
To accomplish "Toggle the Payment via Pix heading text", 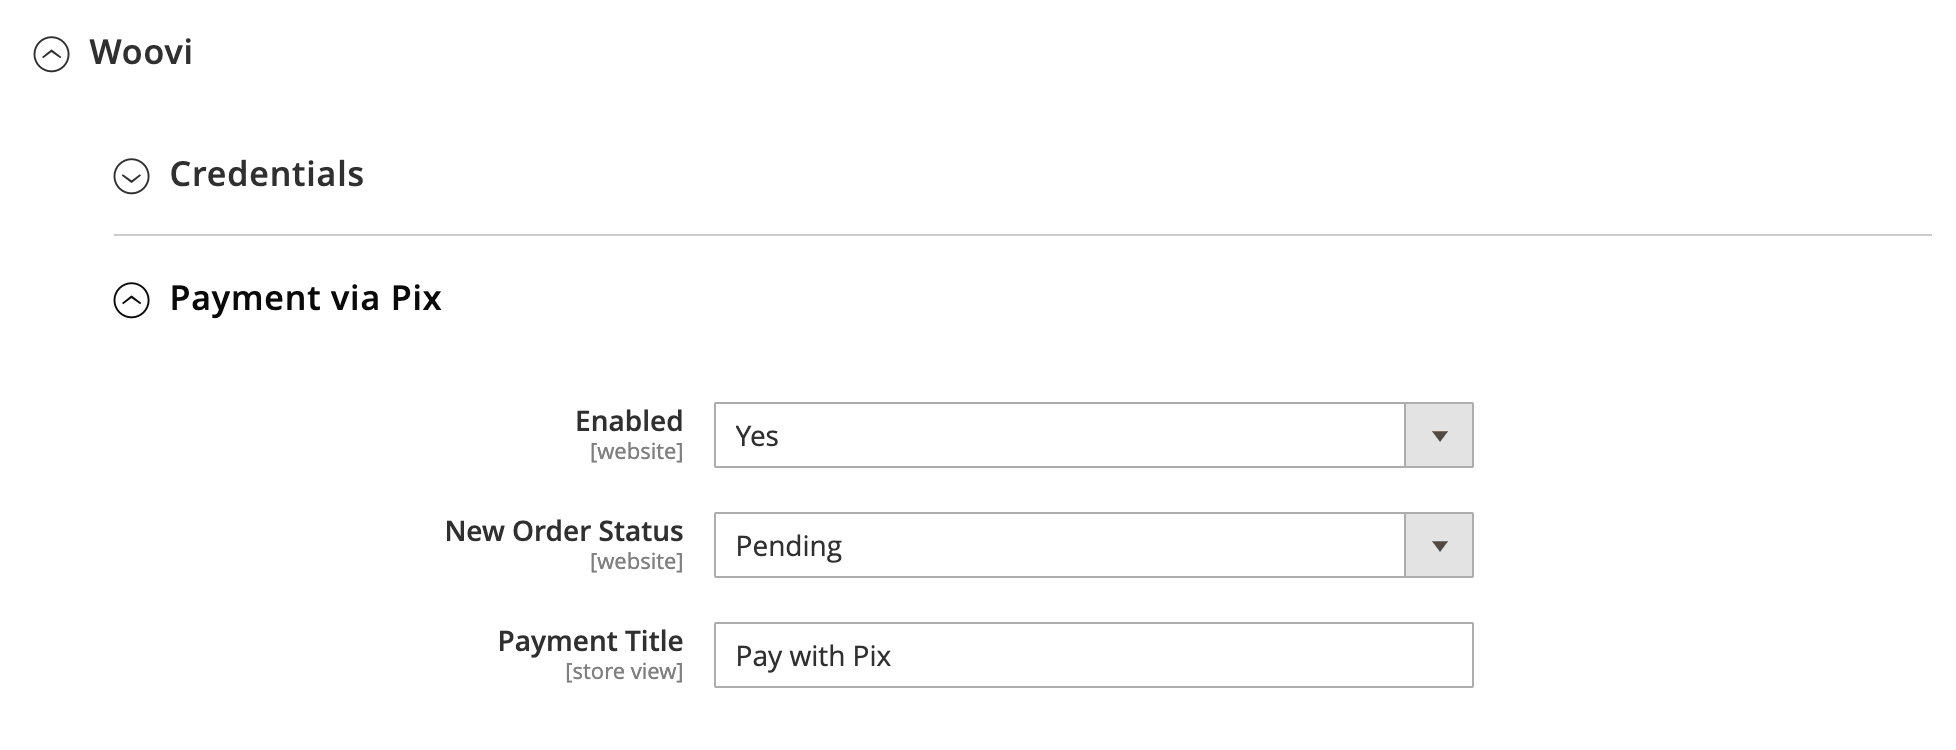I will (x=305, y=298).
